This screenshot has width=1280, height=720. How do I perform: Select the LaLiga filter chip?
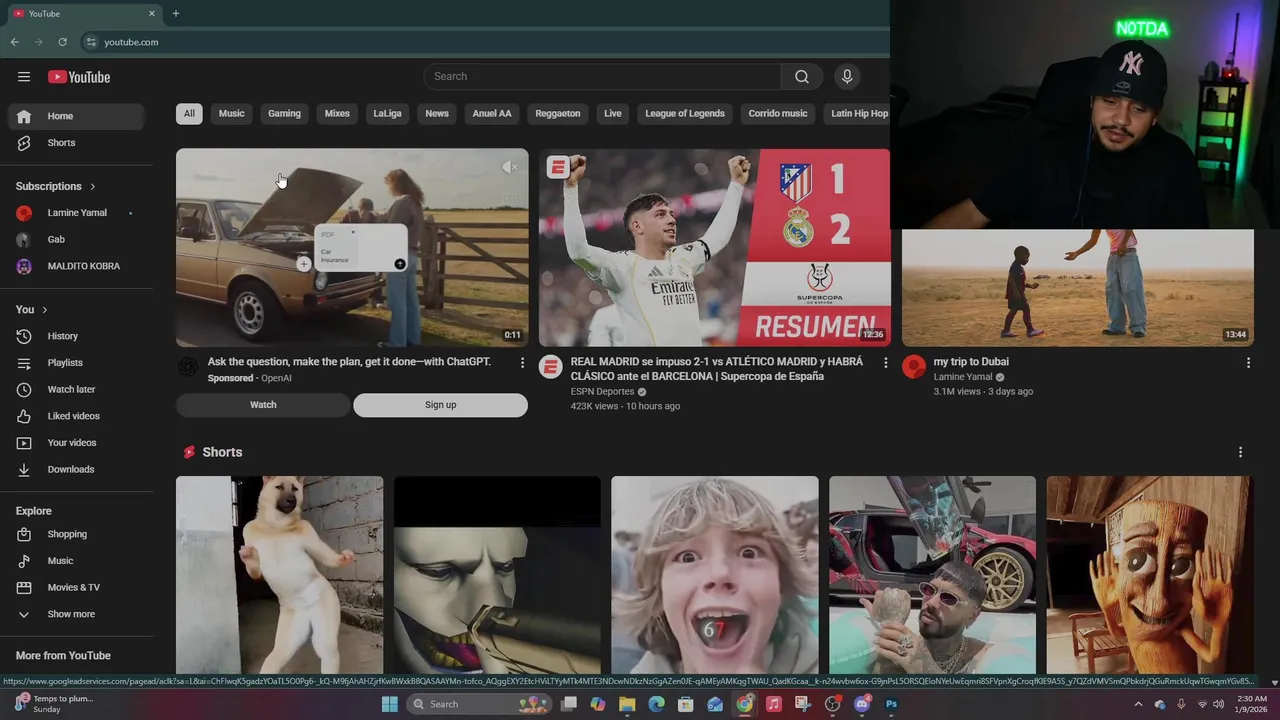click(x=387, y=113)
